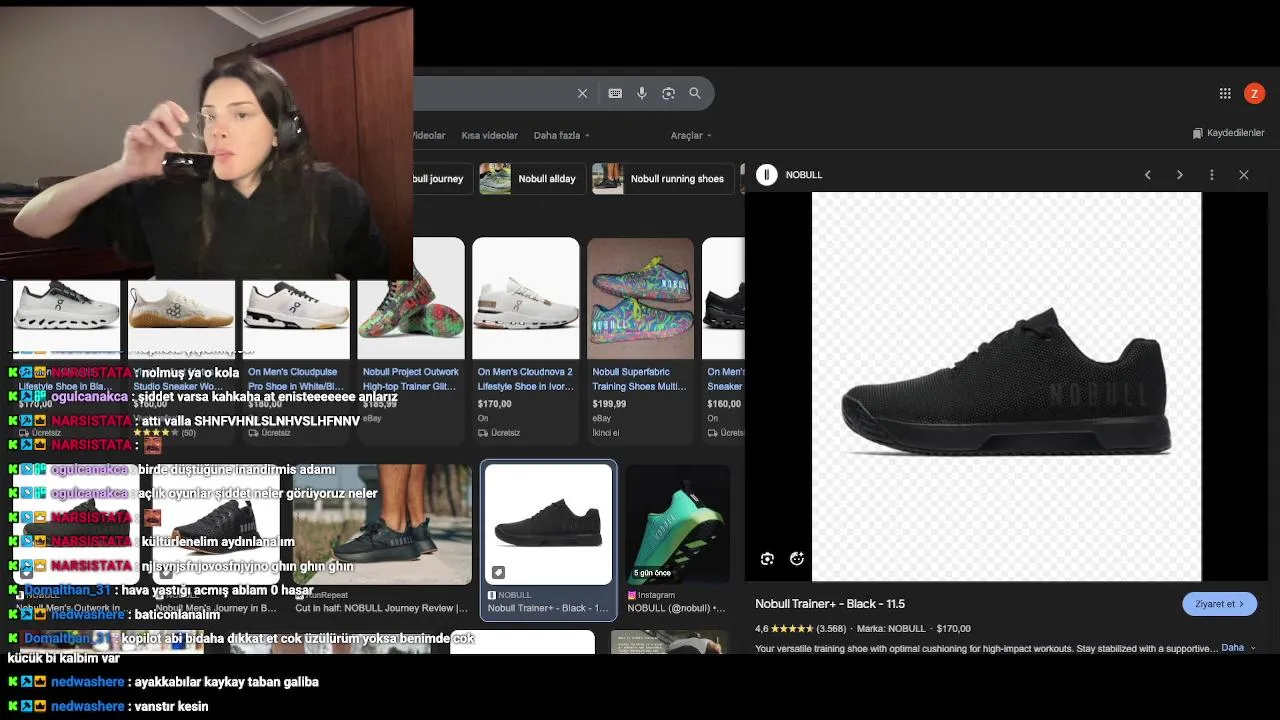The image size is (1280, 720).
Task: Open three-dot options in preview panel
Action: click(x=1212, y=175)
